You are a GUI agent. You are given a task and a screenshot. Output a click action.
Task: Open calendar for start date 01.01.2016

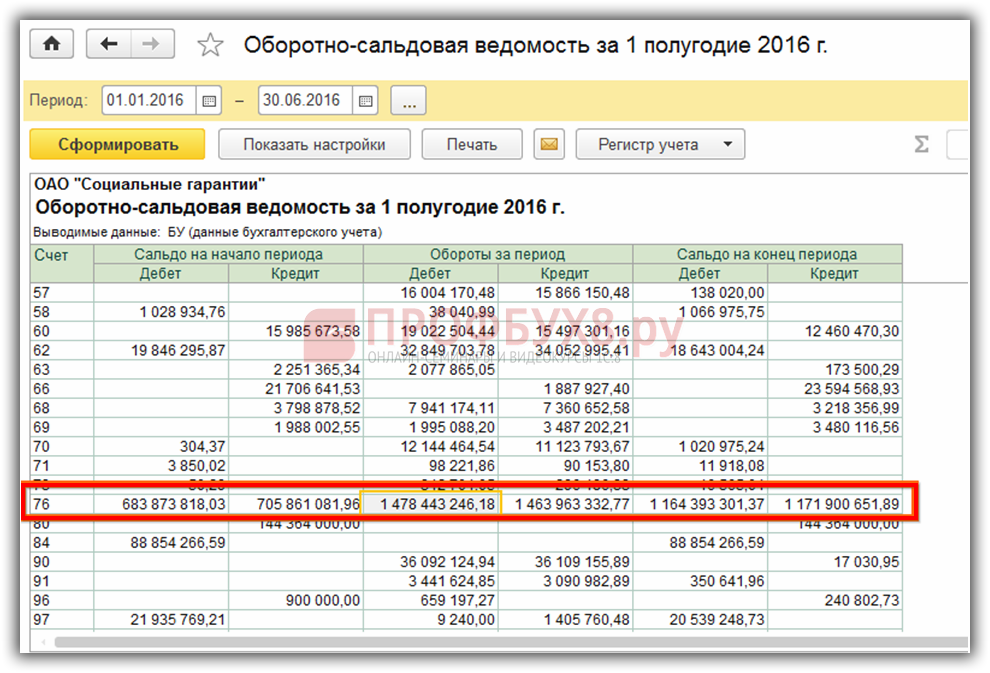pyautogui.click(x=209, y=101)
